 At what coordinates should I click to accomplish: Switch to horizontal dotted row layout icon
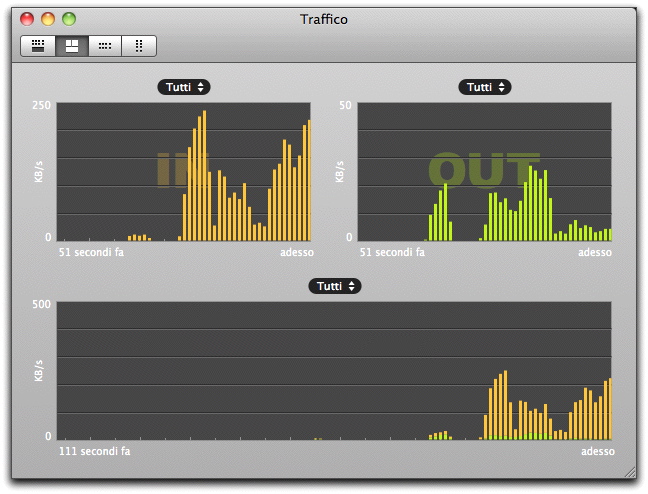105,45
